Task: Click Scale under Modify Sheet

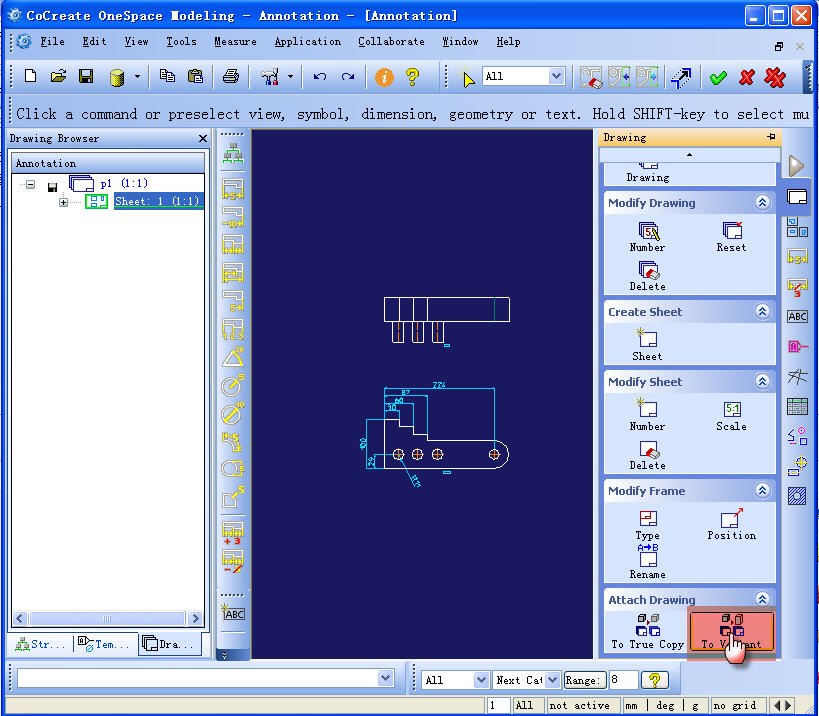Action: (x=731, y=416)
